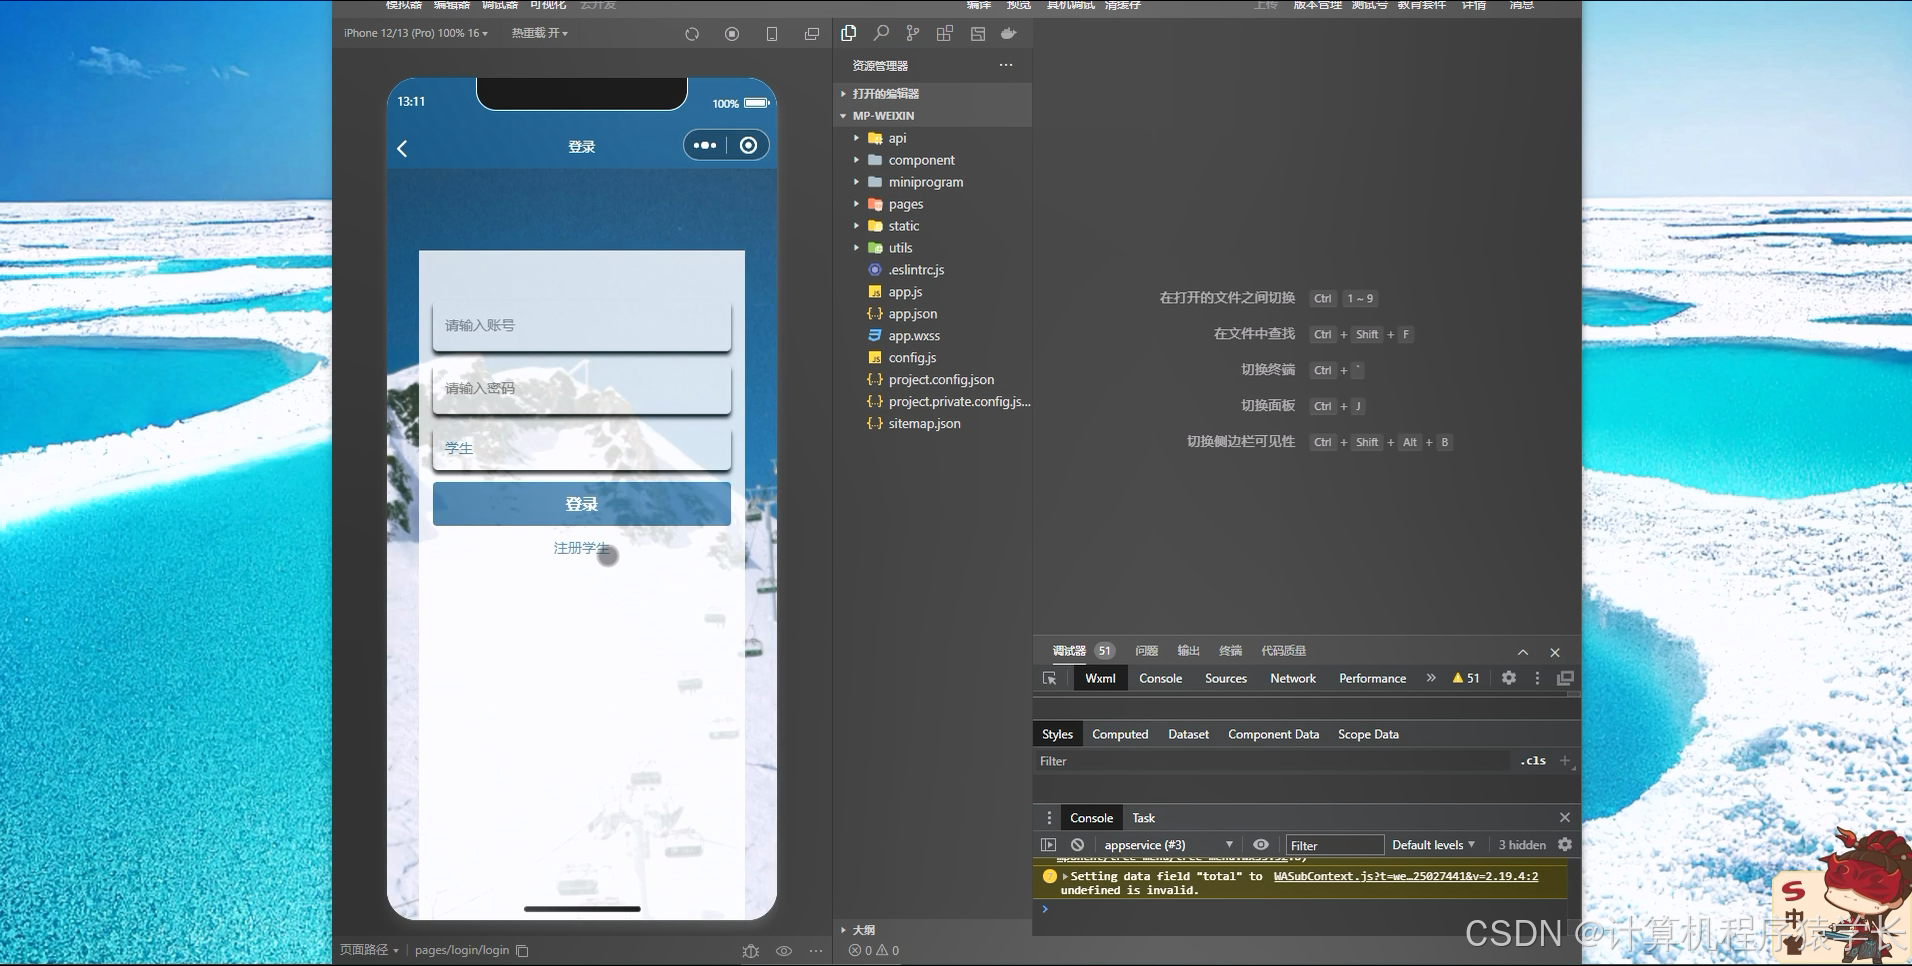
Task: Click the 51 warnings indicator
Action: tap(1466, 678)
